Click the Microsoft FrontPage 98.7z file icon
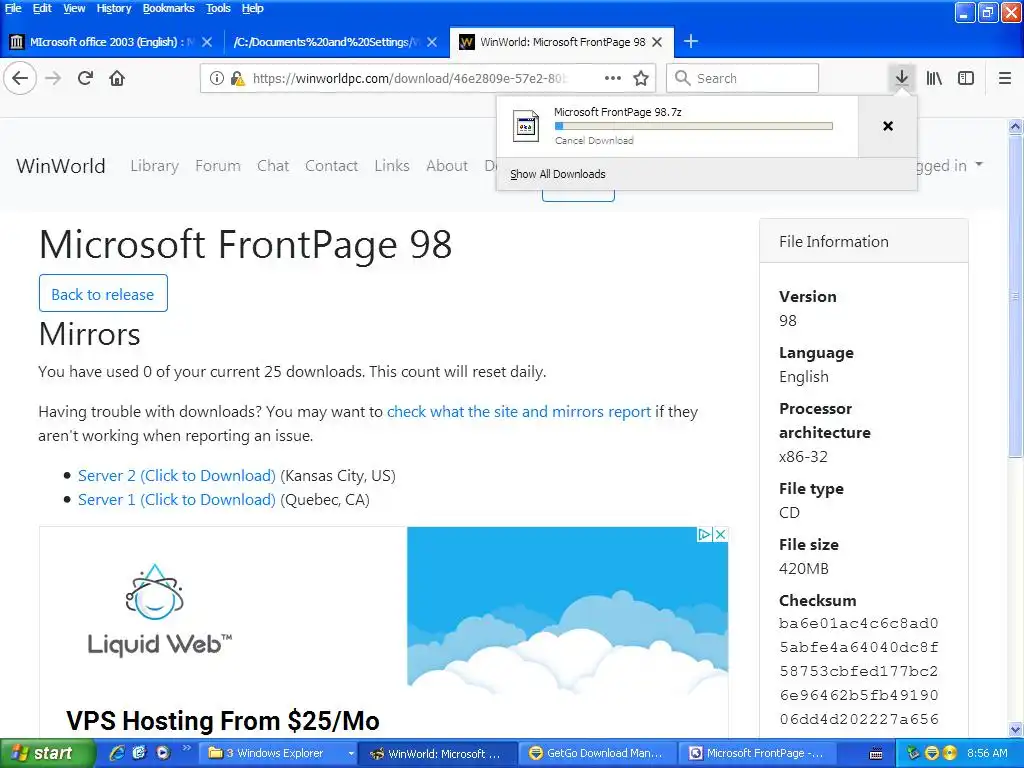The height and width of the screenshot is (768, 1024). [x=526, y=126]
